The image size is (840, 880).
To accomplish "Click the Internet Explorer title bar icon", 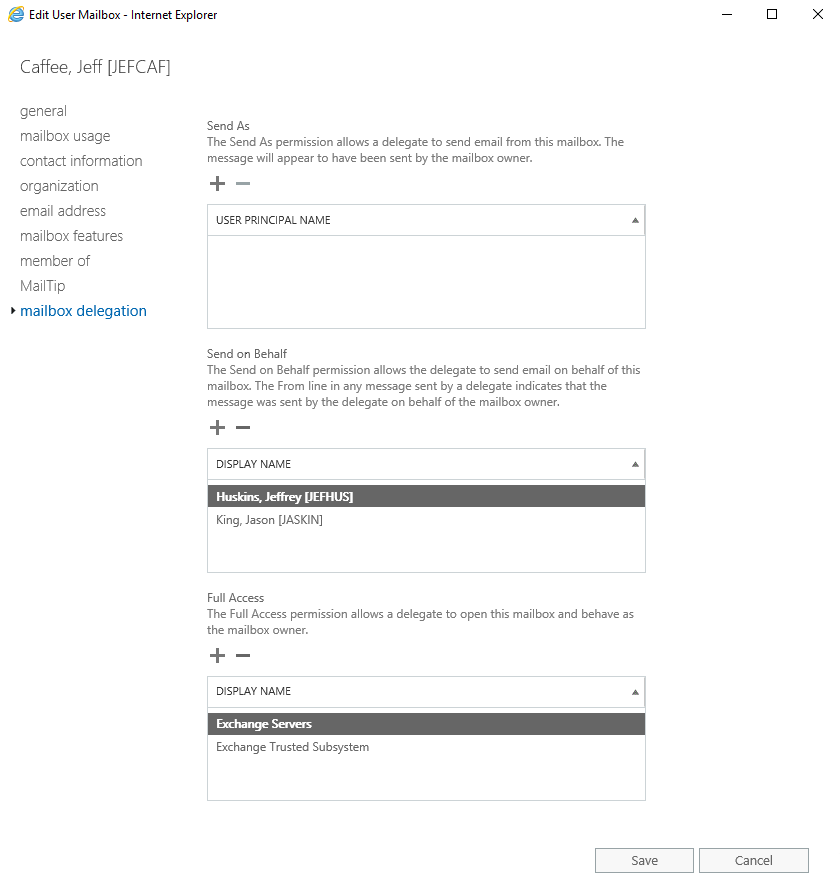I will point(16,15).
